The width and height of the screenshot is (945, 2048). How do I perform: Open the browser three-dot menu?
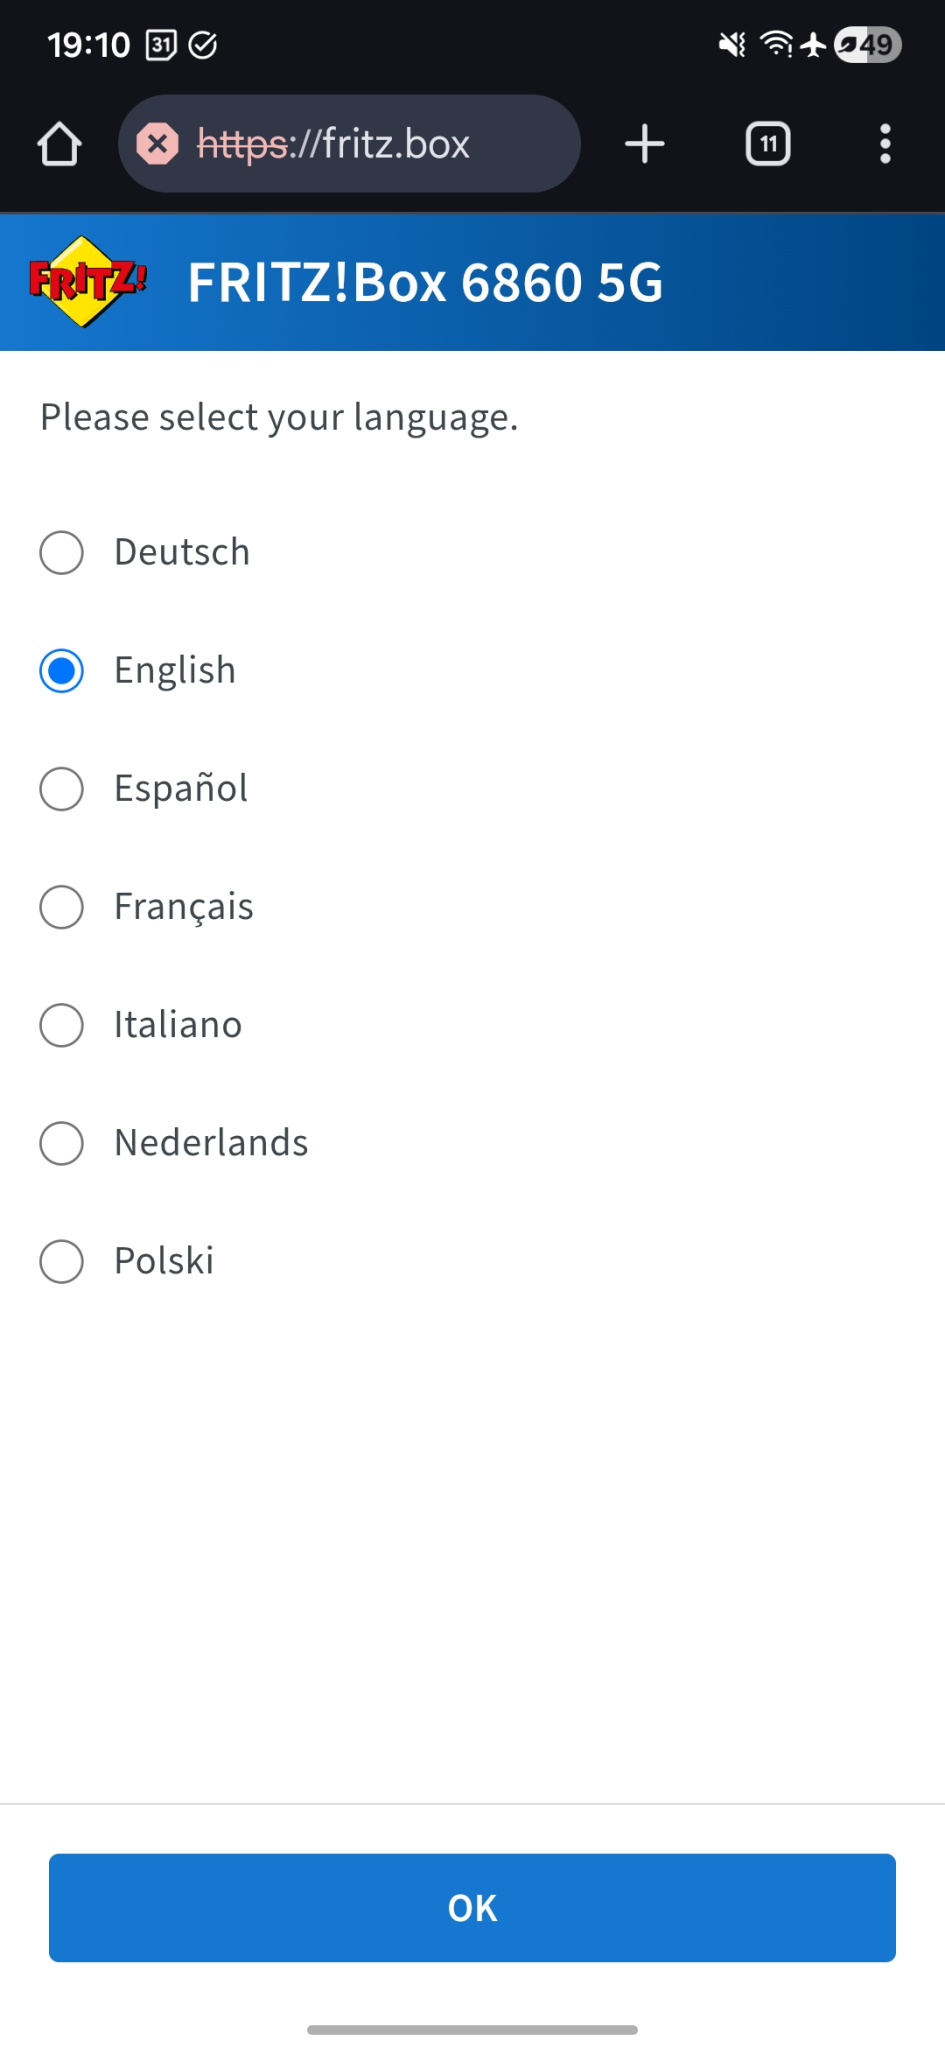(884, 144)
